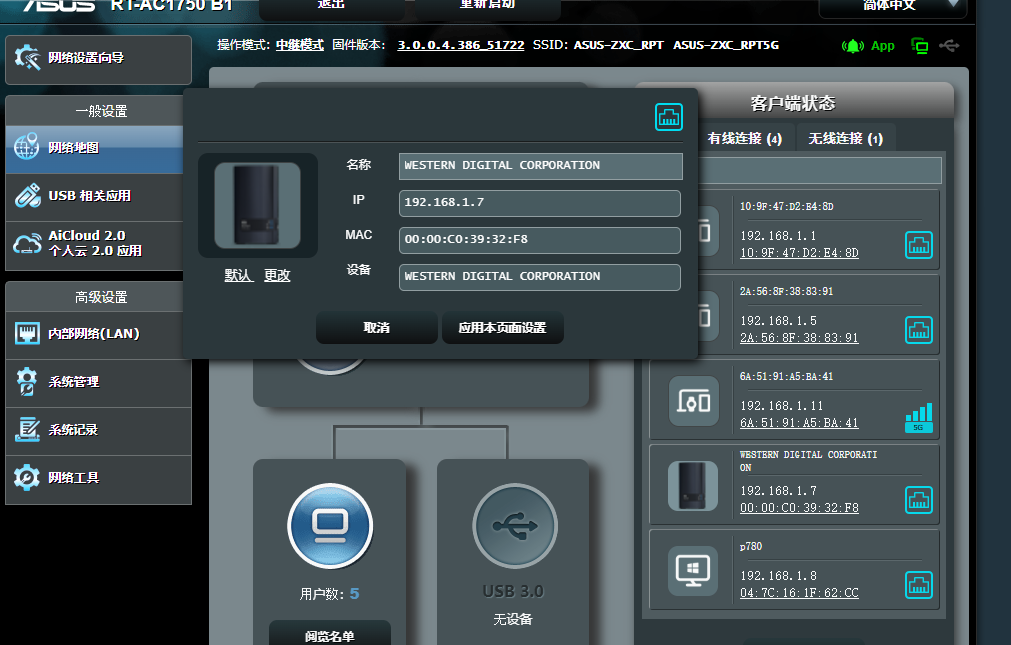Click MAC link 04:7C:16:1F:62:CC

click(799, 593)
